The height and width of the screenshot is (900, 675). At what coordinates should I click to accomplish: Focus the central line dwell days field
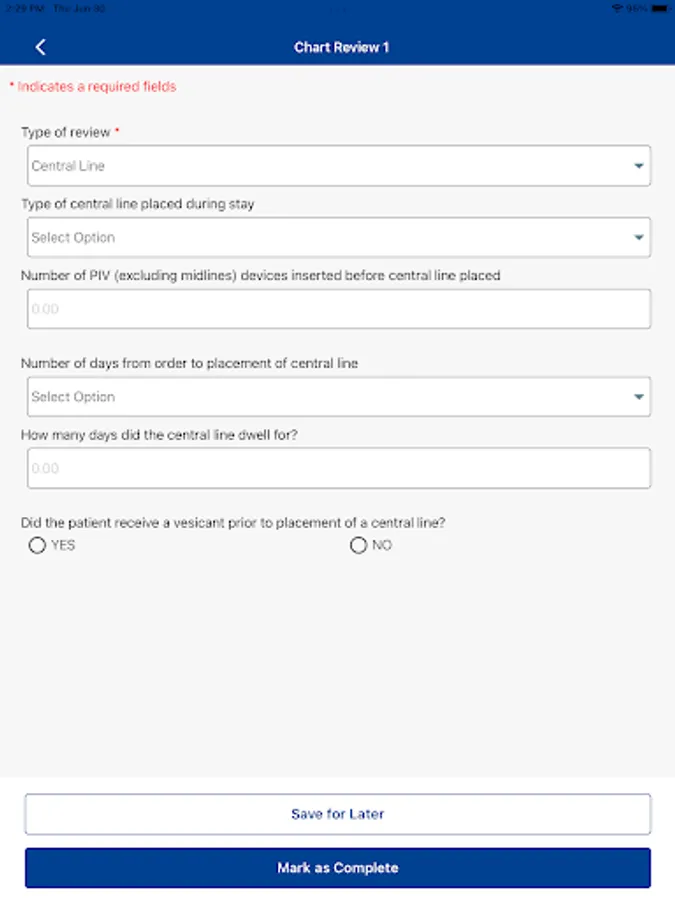(x=338, y=468)
